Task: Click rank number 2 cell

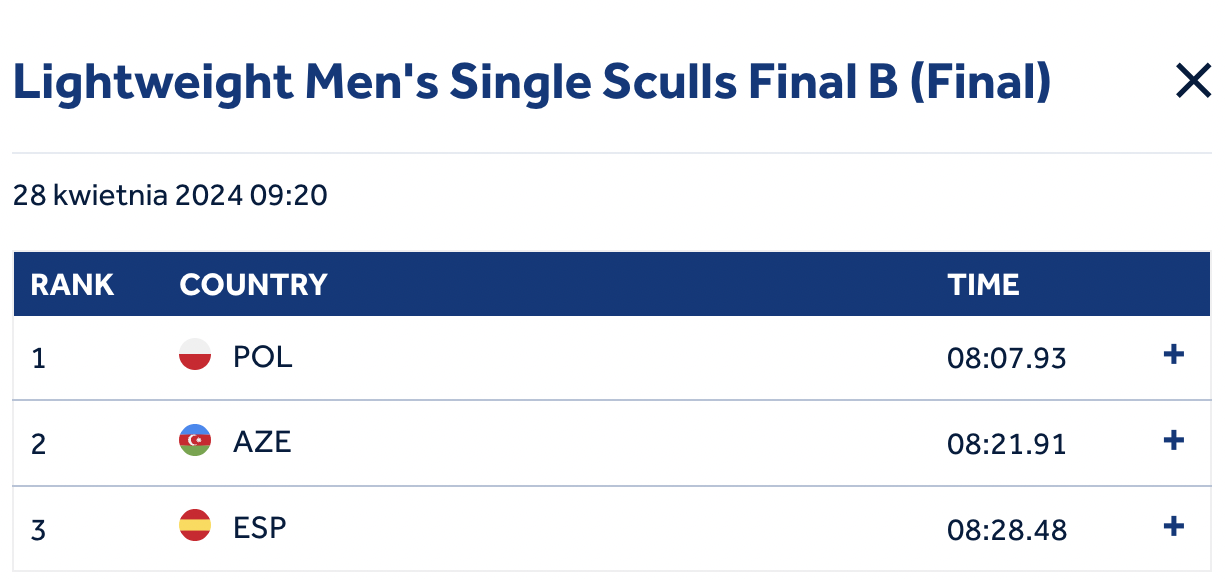Action: (x=39, y=443)
